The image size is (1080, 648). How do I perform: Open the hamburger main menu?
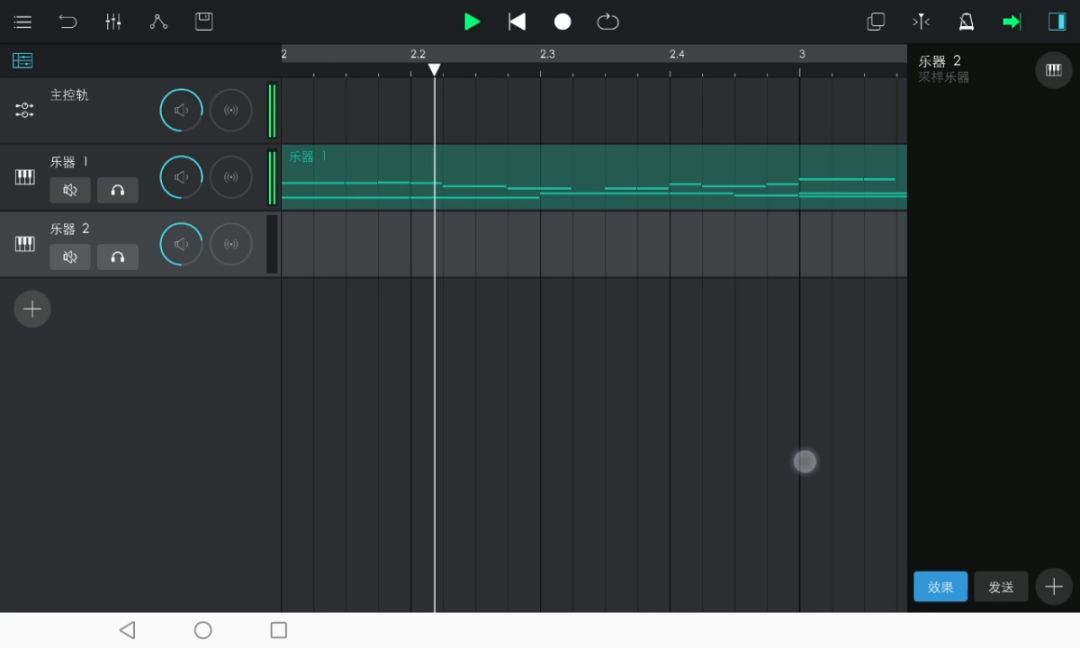tap(22, 22)
